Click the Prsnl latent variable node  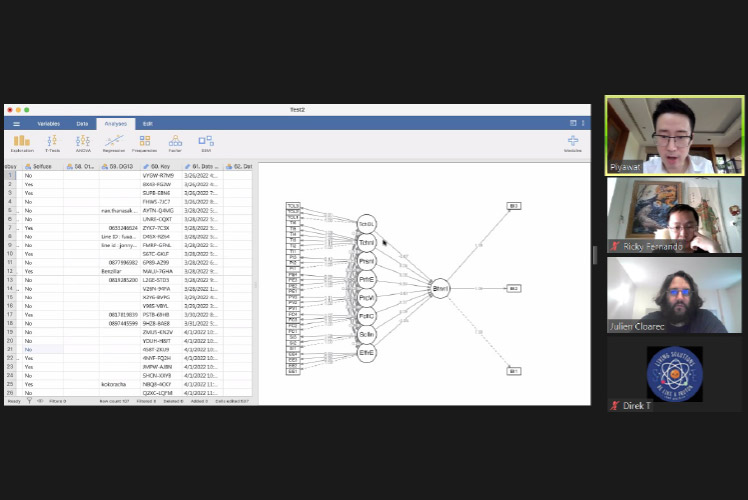(366, 261)
